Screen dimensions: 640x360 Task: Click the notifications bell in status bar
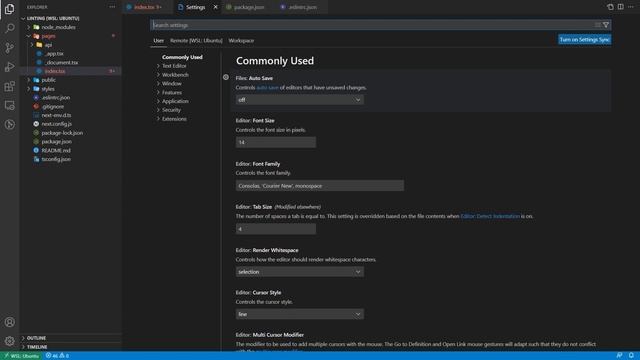[x=631, y=356]
